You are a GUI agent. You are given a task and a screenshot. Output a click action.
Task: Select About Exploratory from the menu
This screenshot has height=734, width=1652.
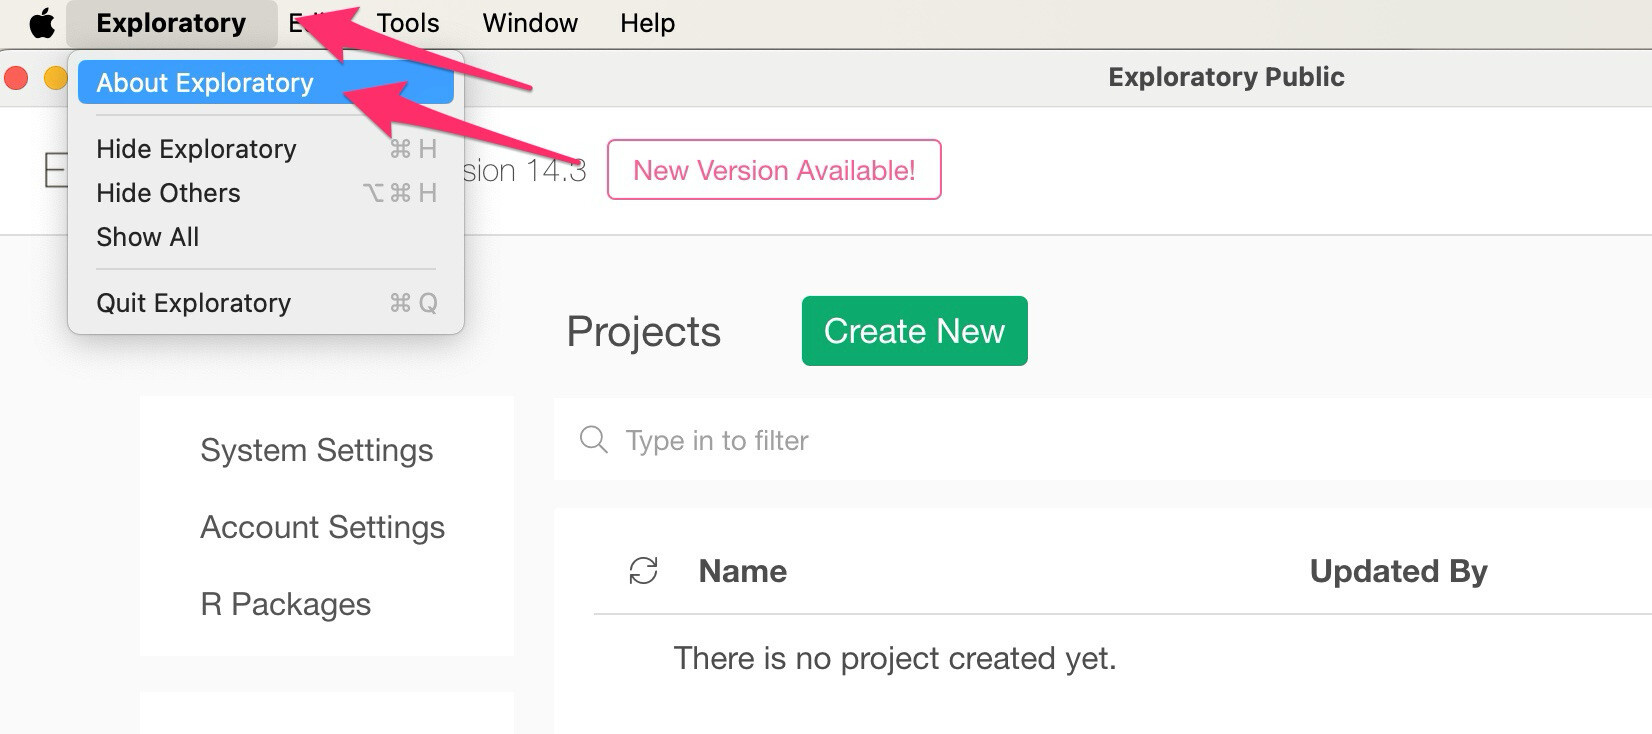pos(205,83)
